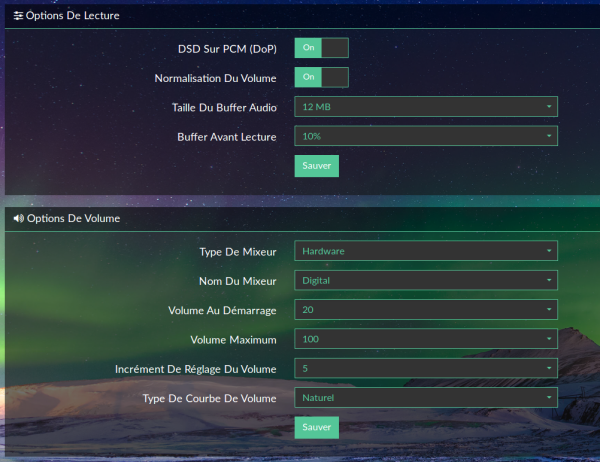Toggle the DSD Sur PCM (DoP) switch
The image size is (600, 462).
321,48
